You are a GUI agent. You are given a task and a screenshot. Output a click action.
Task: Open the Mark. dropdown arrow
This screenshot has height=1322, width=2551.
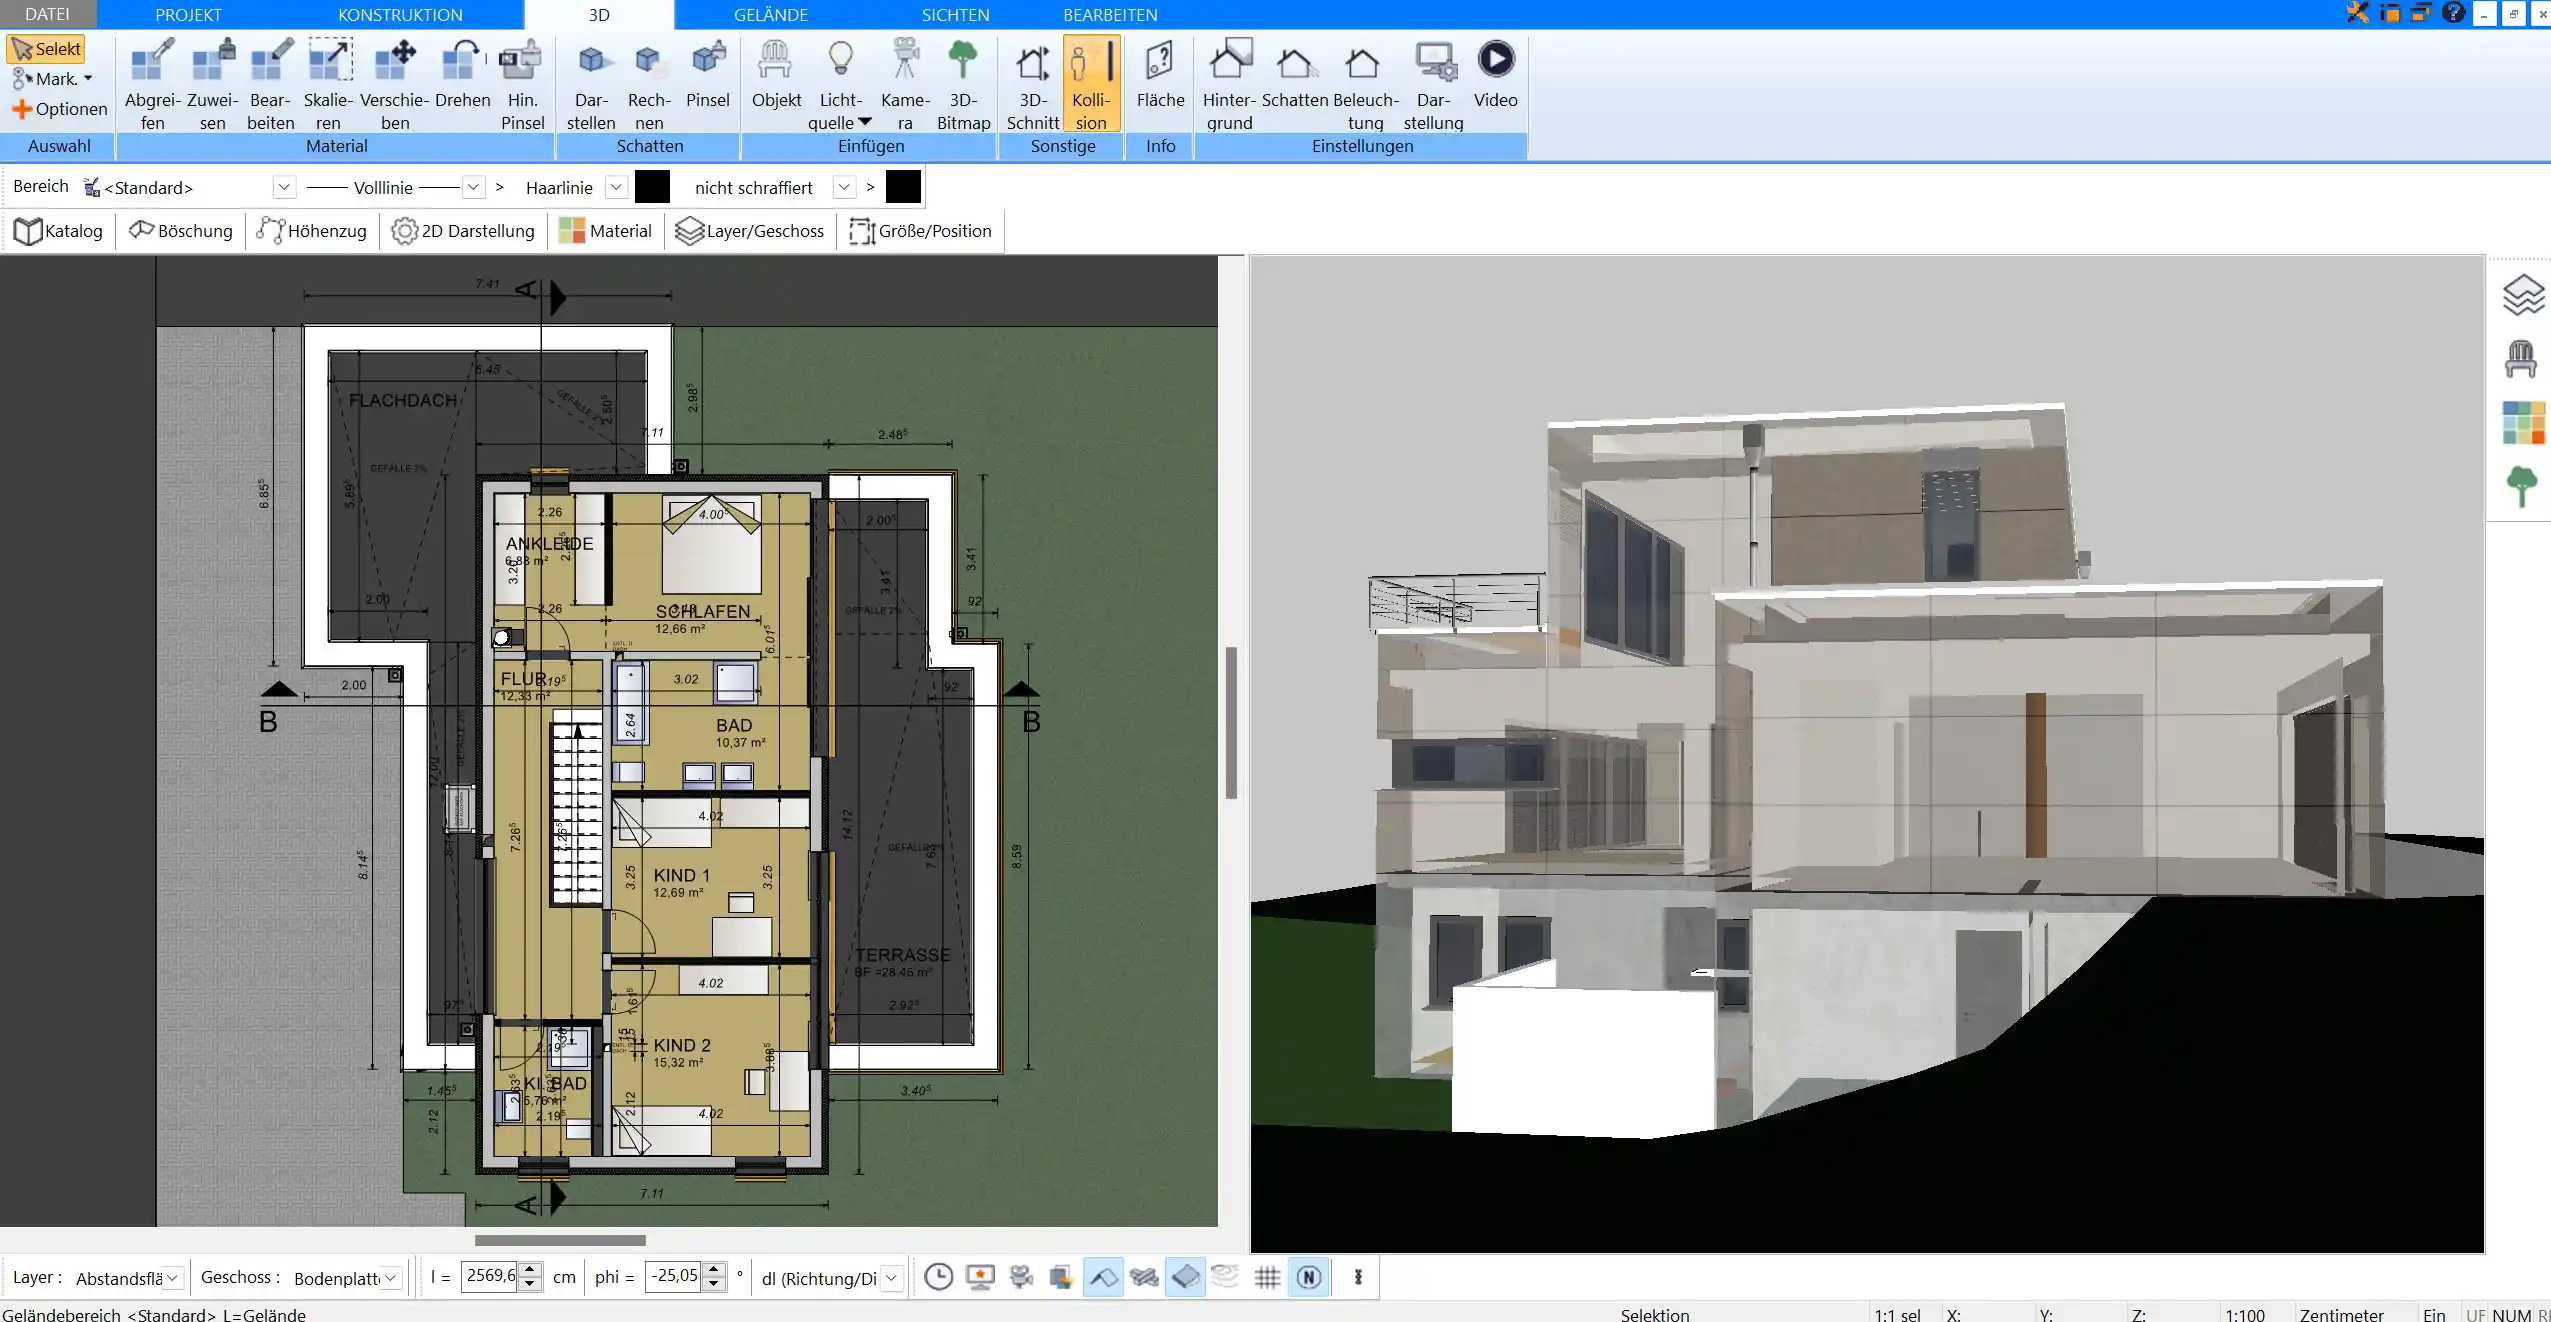[88, 79]
